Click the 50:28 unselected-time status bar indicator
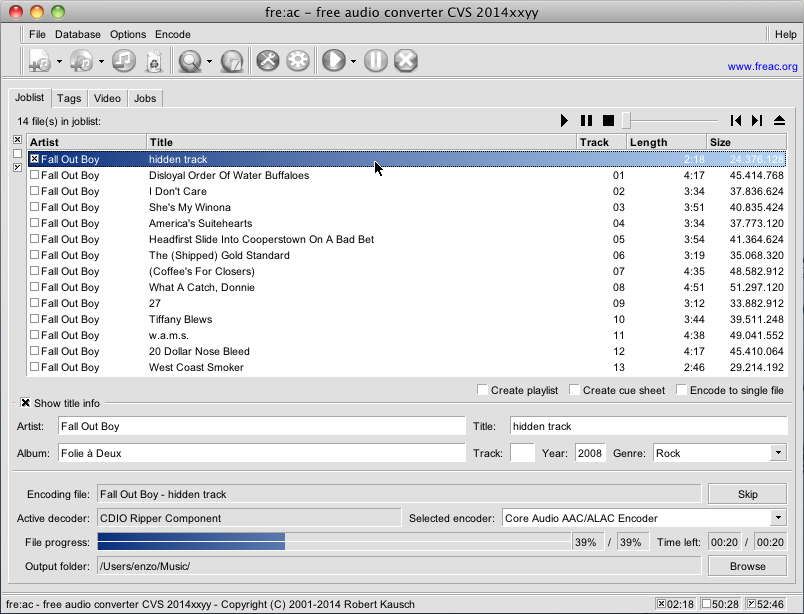The width and height of the screenshot is (804, 614). tap(720, 604)
